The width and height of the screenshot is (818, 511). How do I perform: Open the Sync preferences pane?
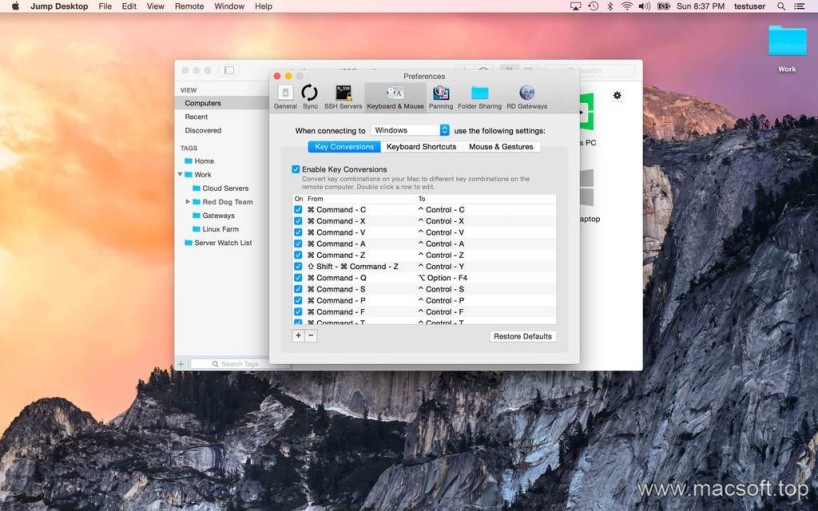(310, 96)
